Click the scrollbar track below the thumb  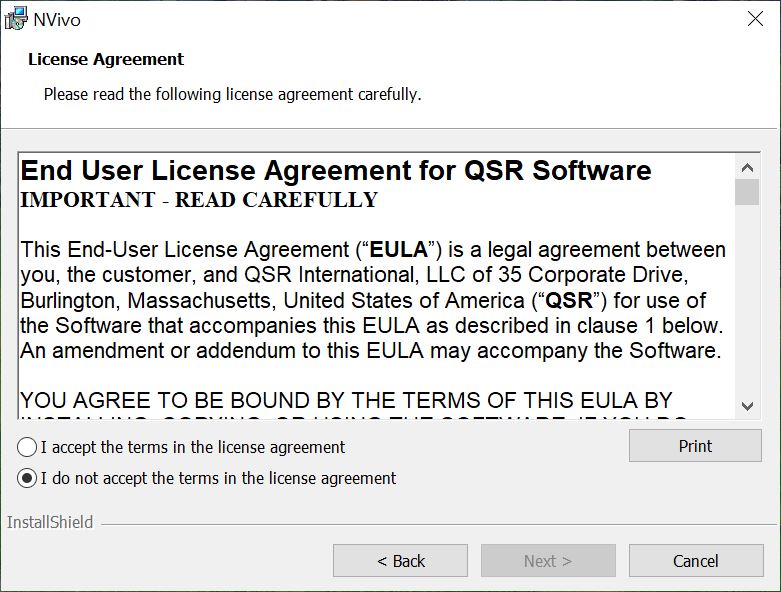747,299
